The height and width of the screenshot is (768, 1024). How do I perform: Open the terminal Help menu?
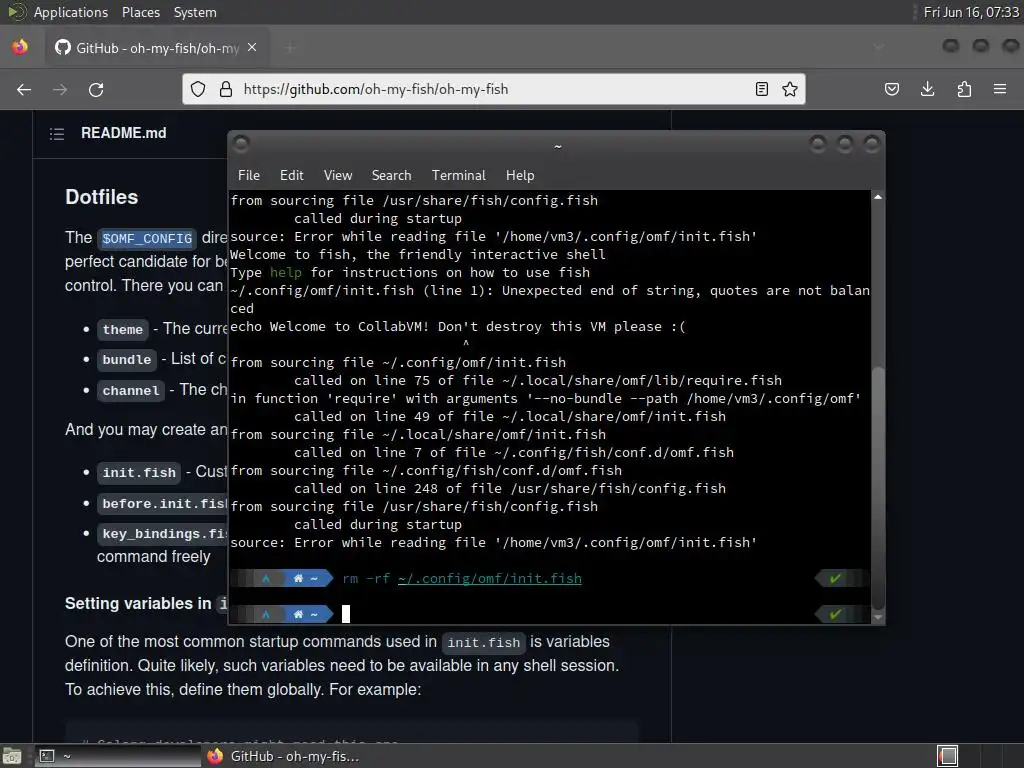(x=520, y=175)
